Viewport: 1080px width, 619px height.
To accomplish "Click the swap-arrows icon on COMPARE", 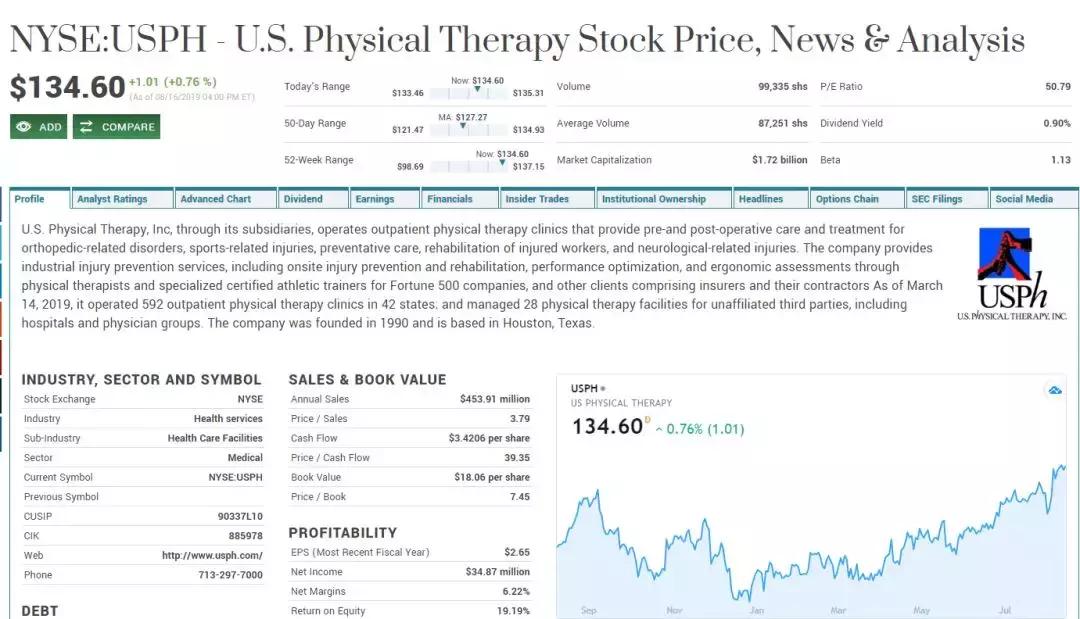I will coord(86,127).
